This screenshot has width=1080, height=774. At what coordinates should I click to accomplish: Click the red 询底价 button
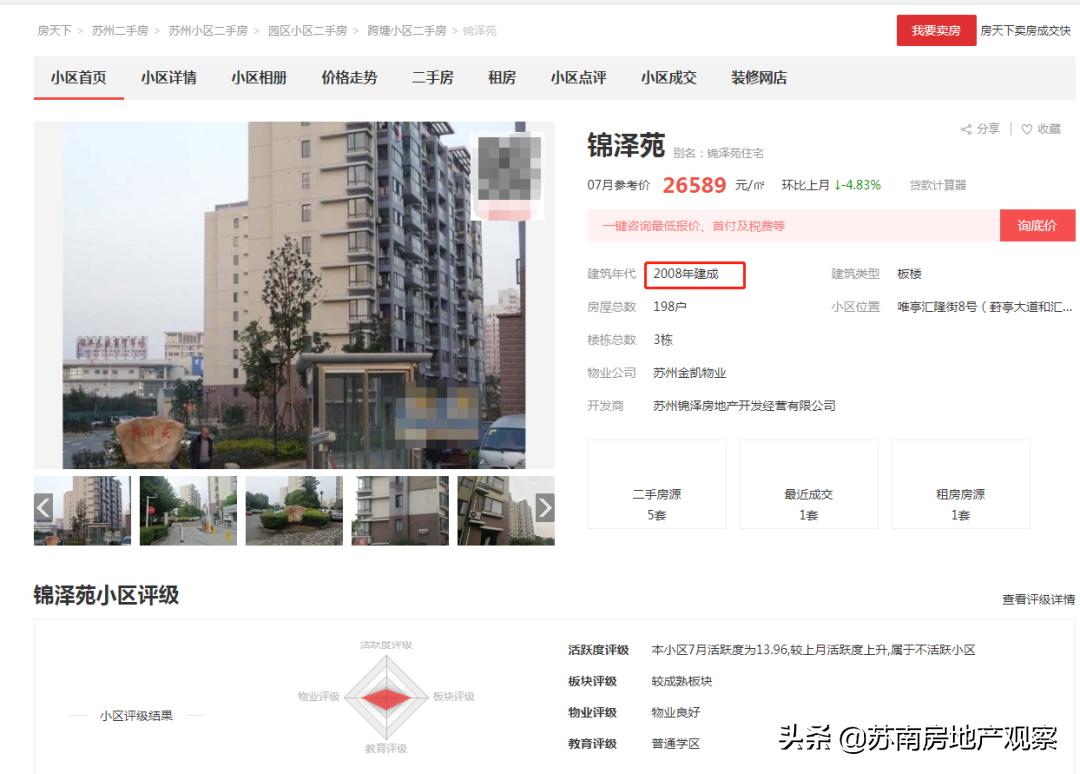[x=1037, y=225]
